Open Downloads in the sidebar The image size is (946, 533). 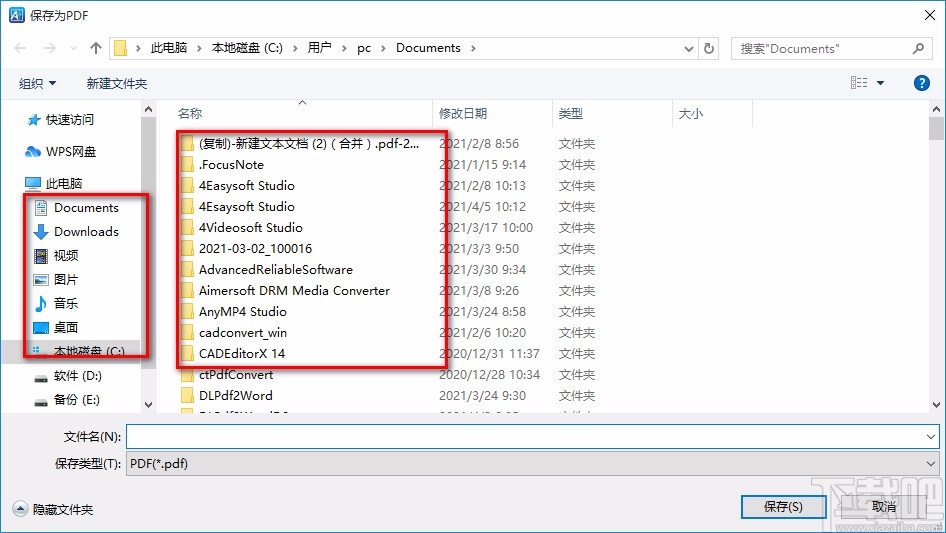[x=77, y=231]
